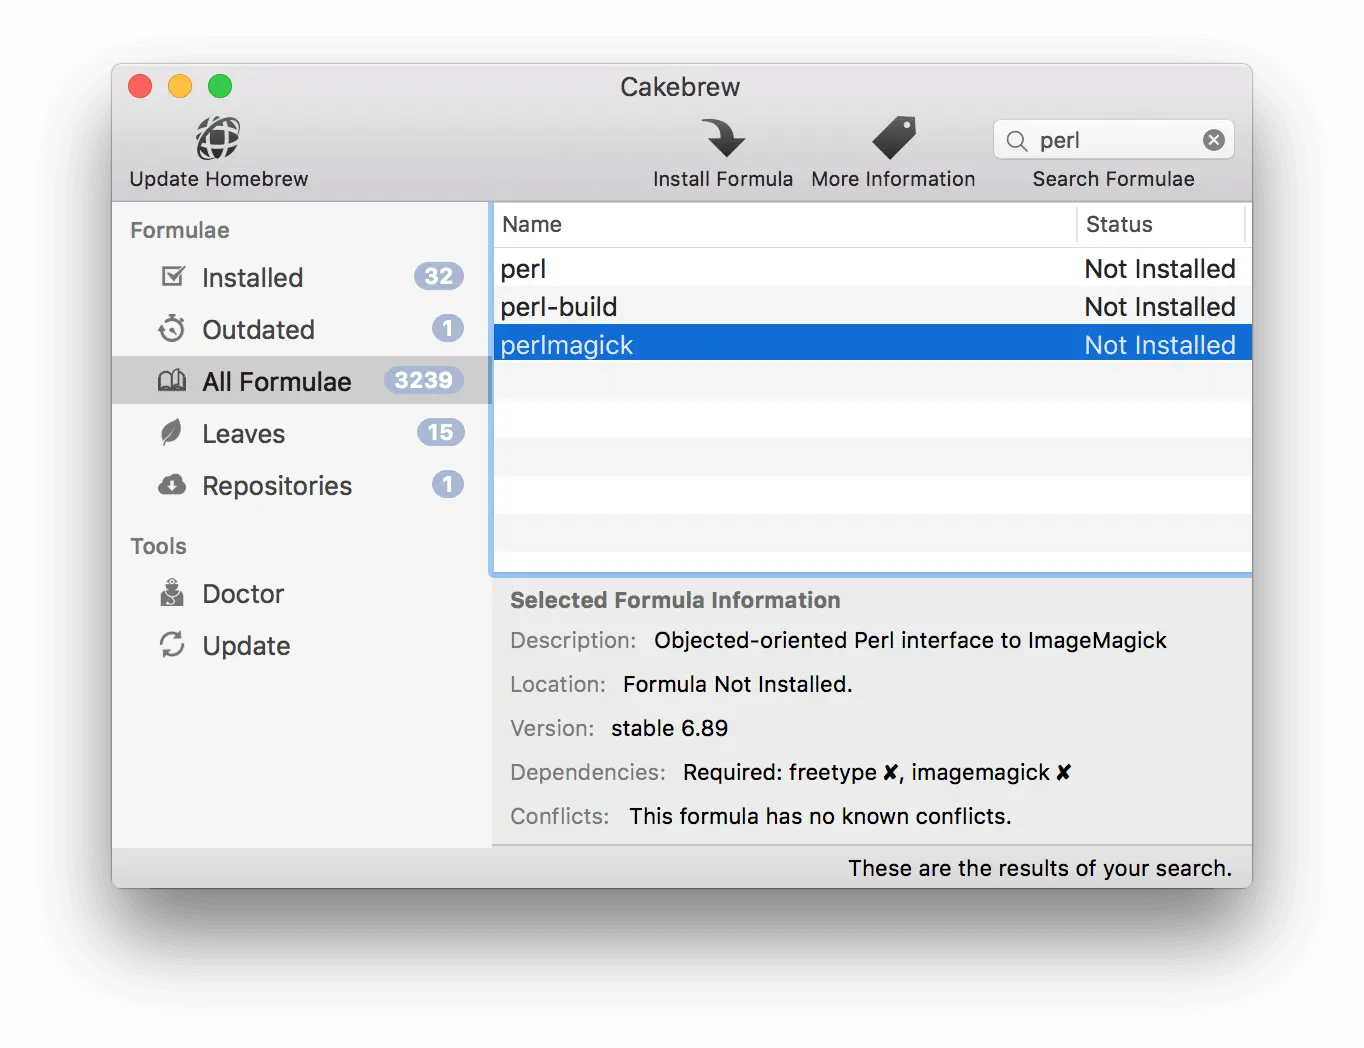Click the Update Homebrew globe icon
This screenshot has width=1364, height=1048.
(x=218, y=138)
